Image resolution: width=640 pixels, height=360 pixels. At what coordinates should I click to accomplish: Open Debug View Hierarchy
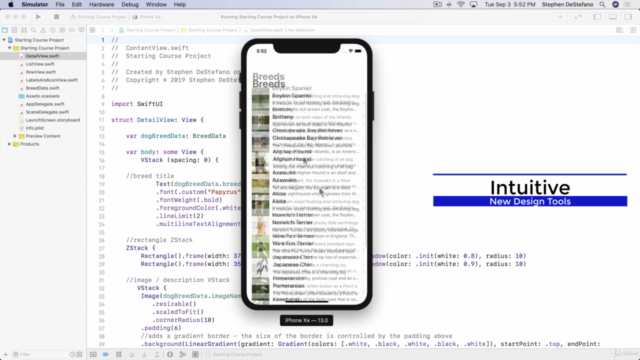click(170, 354)
